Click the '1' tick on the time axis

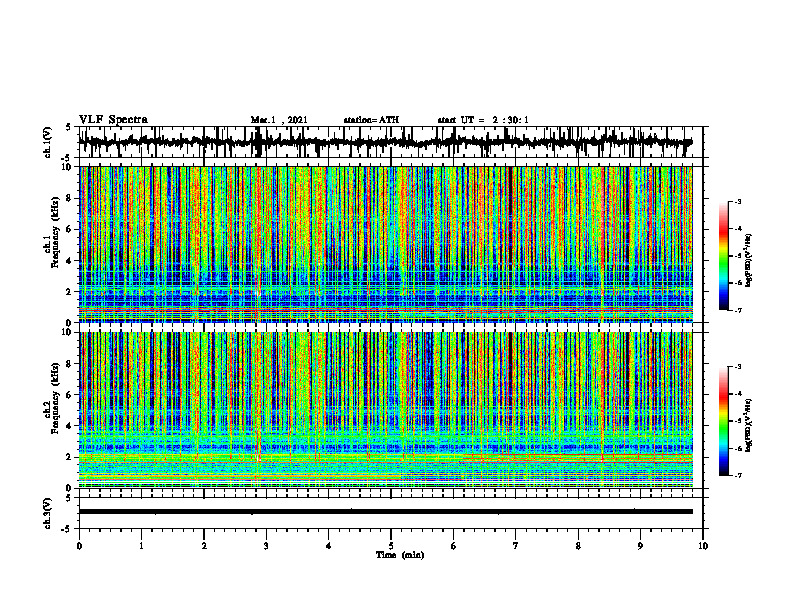(x=141, y=546)
